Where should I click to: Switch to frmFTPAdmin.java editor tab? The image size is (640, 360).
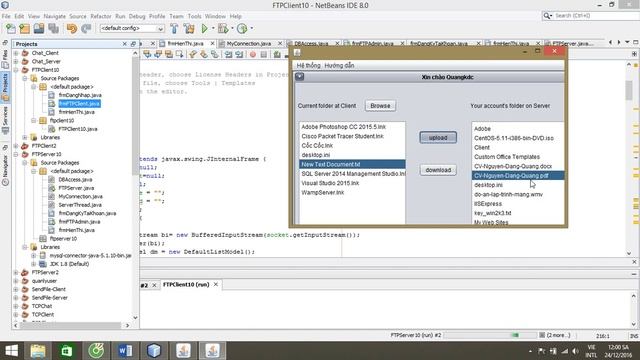tap(372, 43)
